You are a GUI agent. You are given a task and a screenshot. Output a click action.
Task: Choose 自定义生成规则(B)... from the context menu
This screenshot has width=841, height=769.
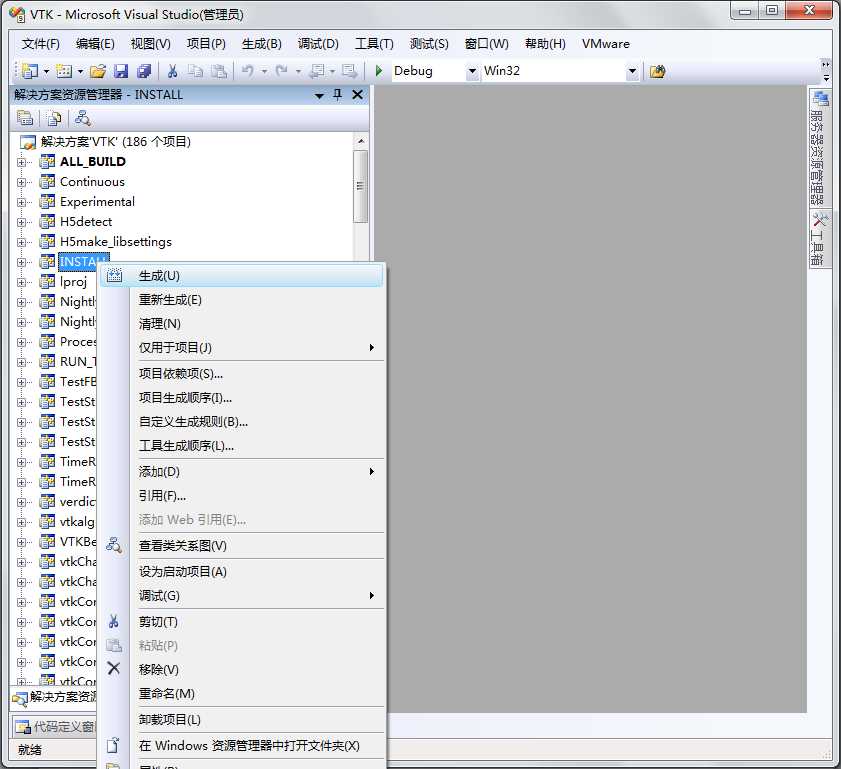click(x=242, y=422)
